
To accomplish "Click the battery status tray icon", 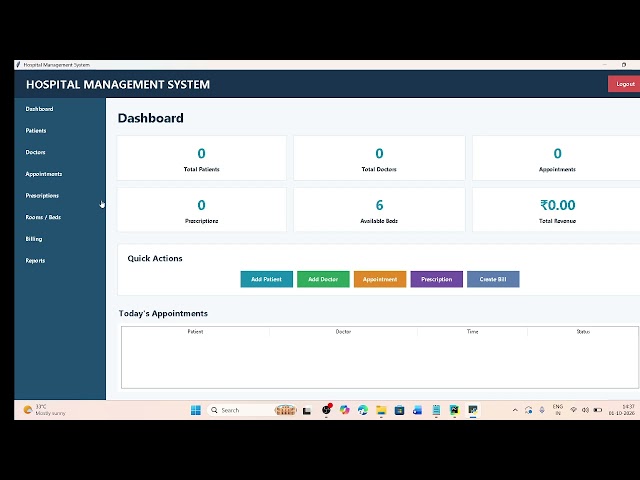I will coord(598,410).
